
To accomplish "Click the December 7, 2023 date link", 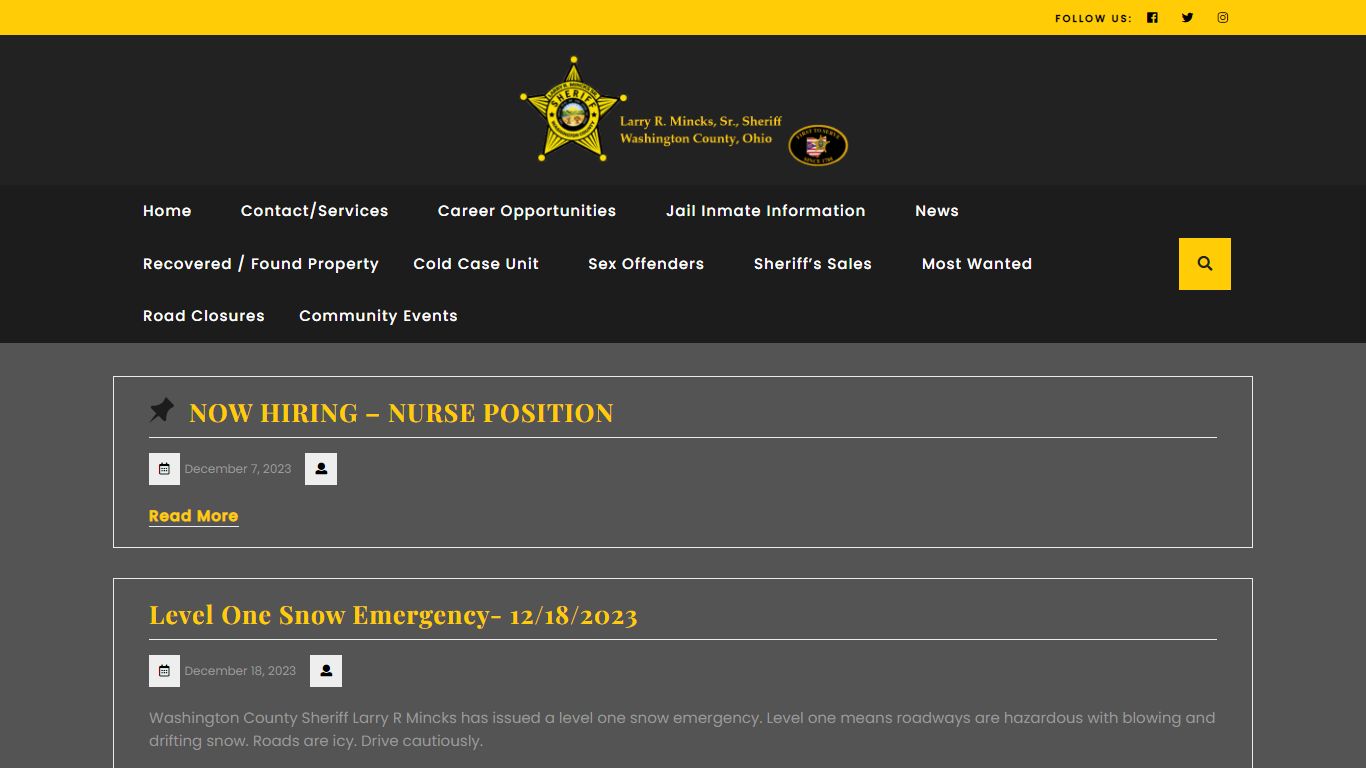I will pos(238,469).
